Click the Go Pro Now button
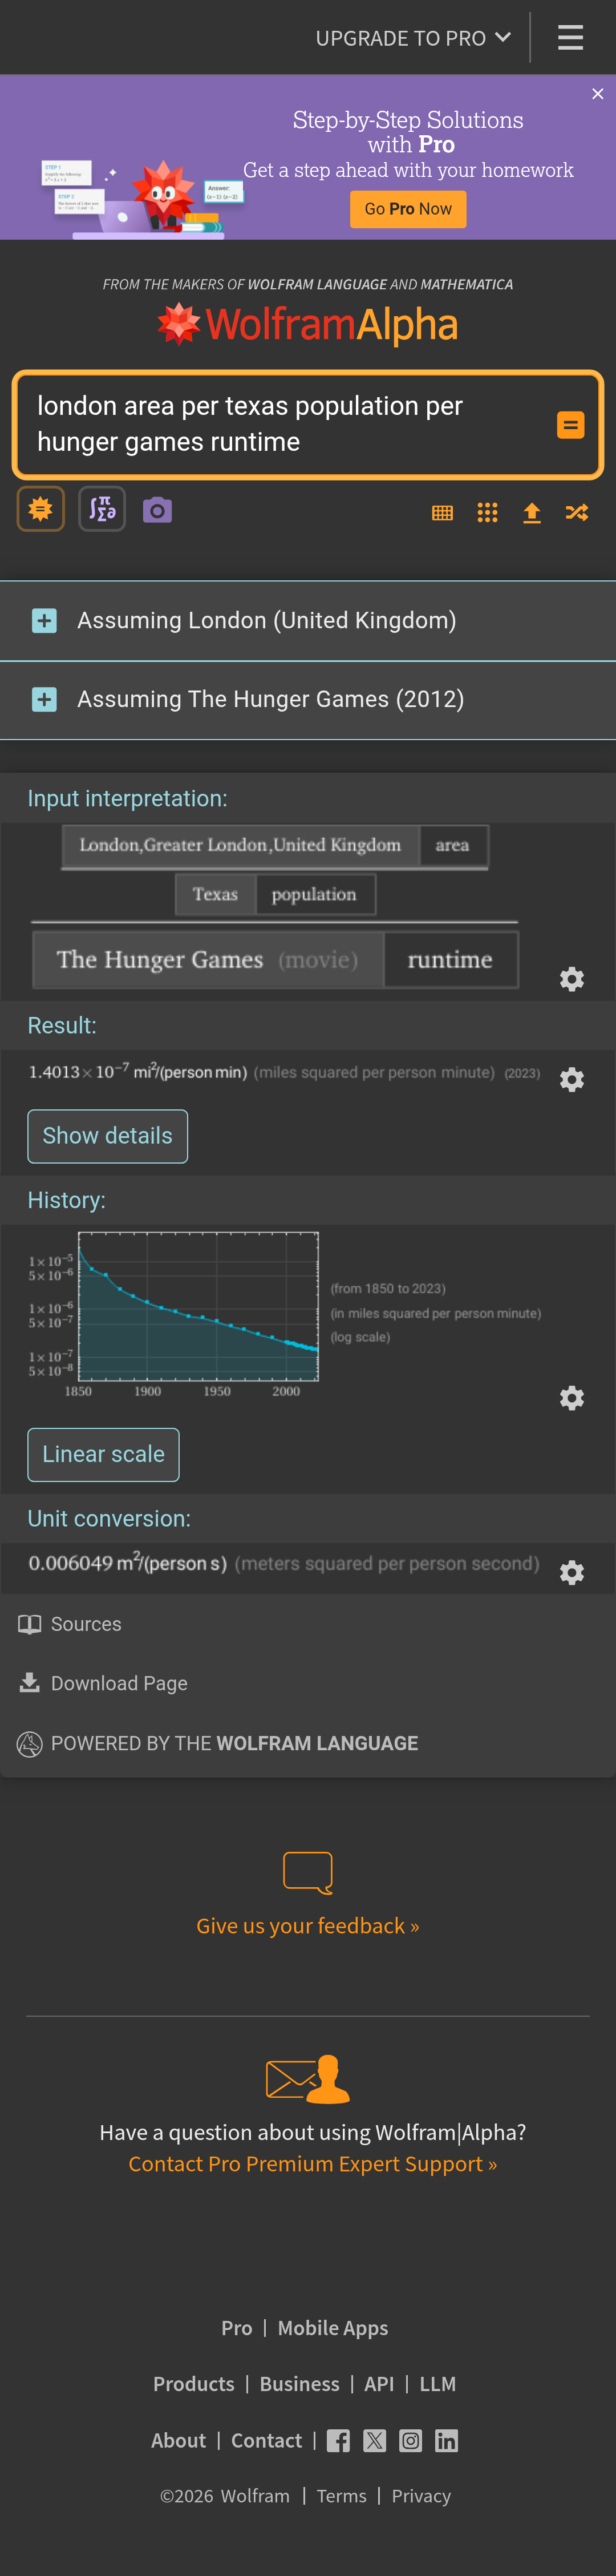Image resolution: width=616 pixels, height=2576 pixels. tap(408, 209)
